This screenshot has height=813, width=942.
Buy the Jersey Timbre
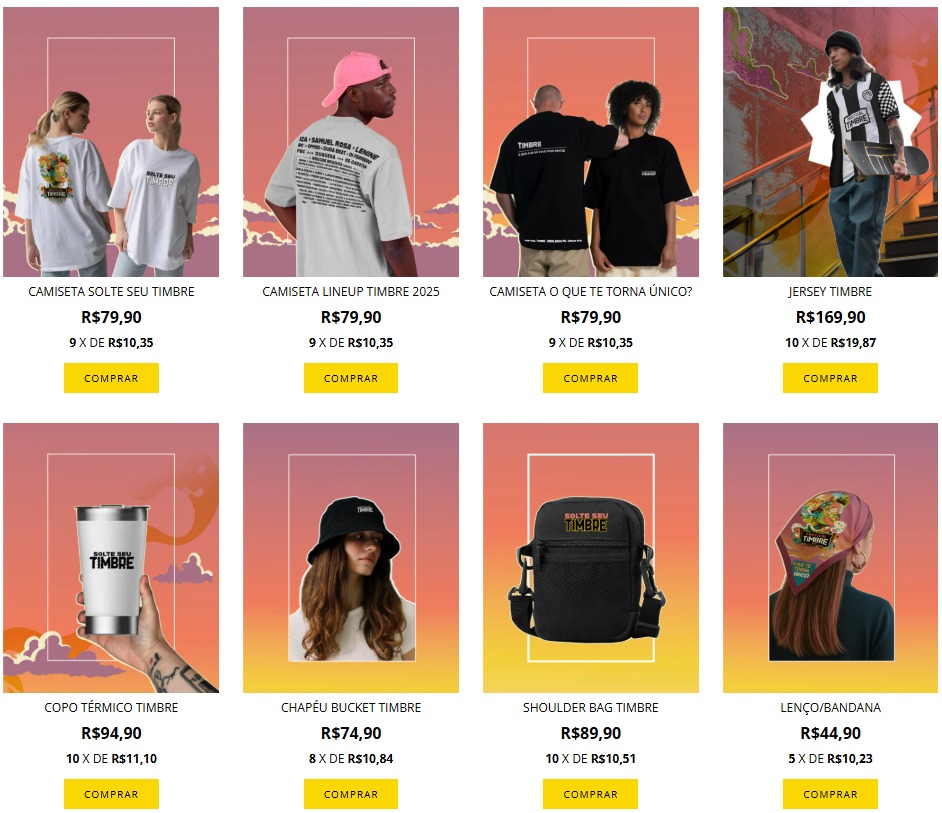click(830, 378)
